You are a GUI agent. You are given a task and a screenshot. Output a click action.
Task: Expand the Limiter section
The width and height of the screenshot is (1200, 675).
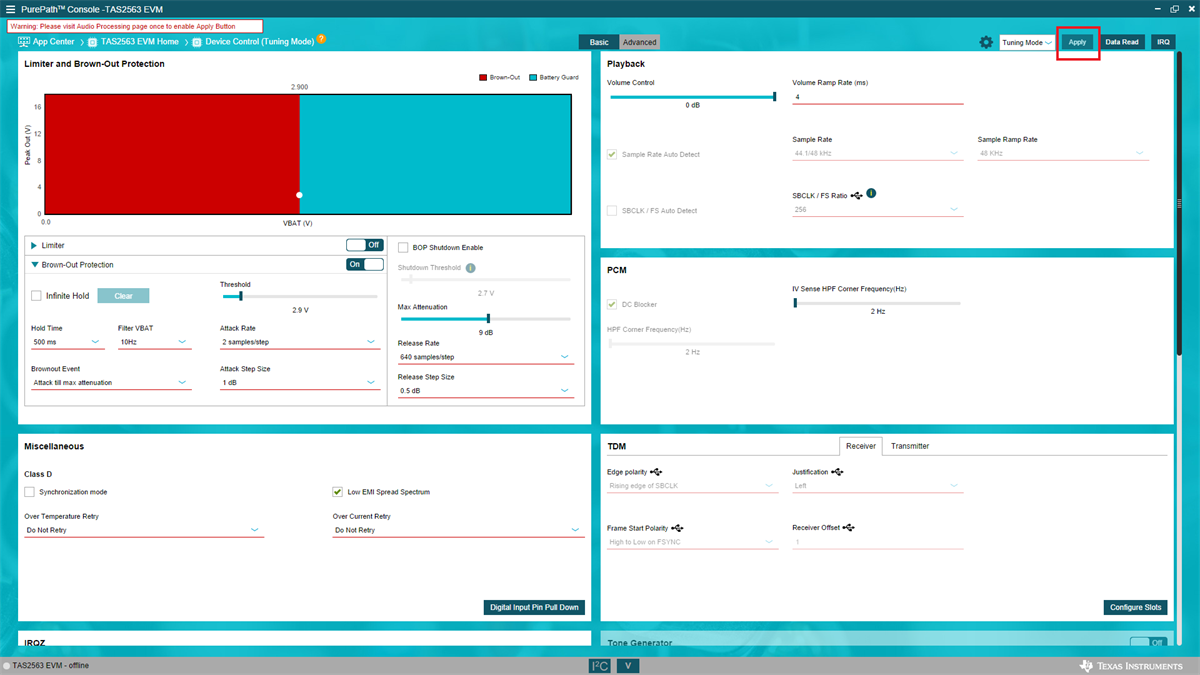(x=34, y=245)
